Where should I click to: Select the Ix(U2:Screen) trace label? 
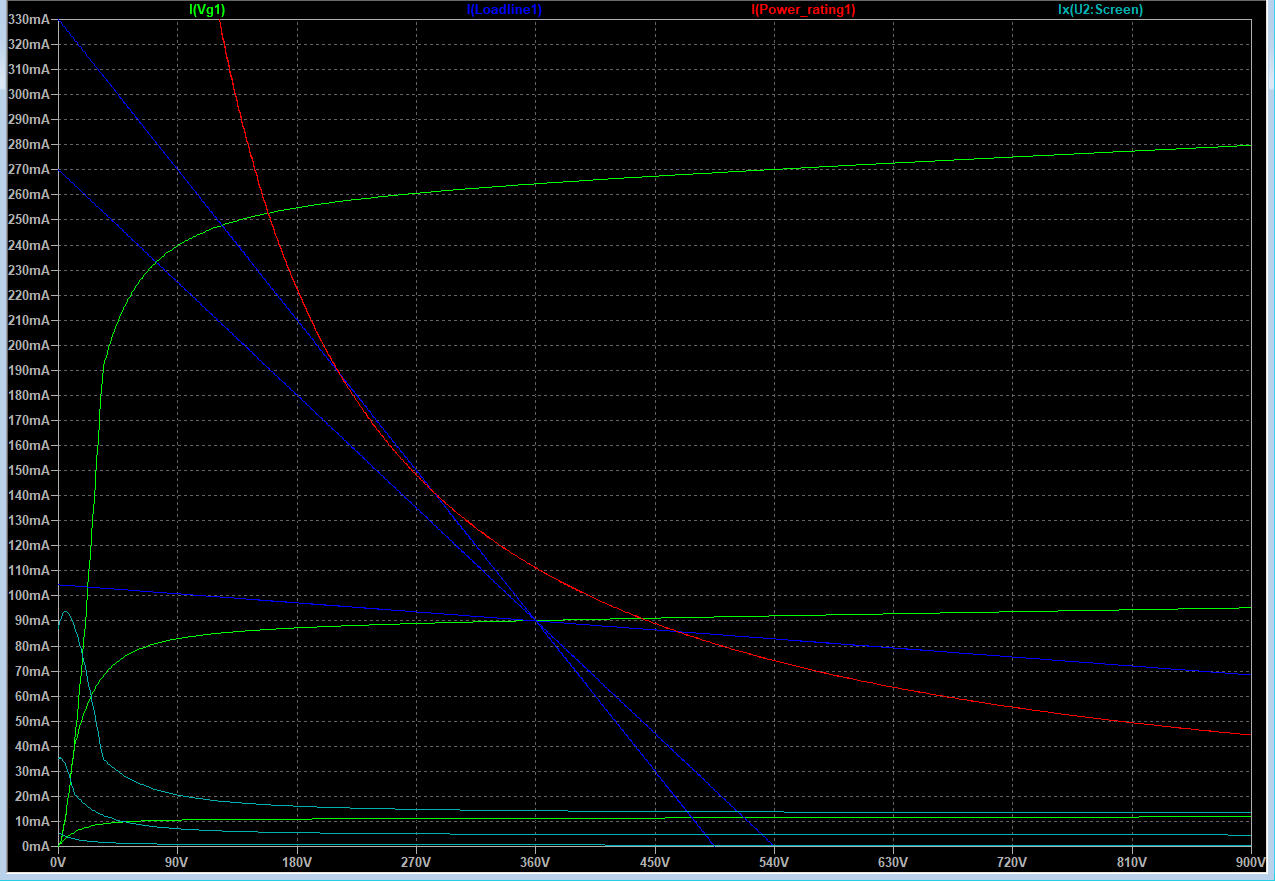(1100, 9)
